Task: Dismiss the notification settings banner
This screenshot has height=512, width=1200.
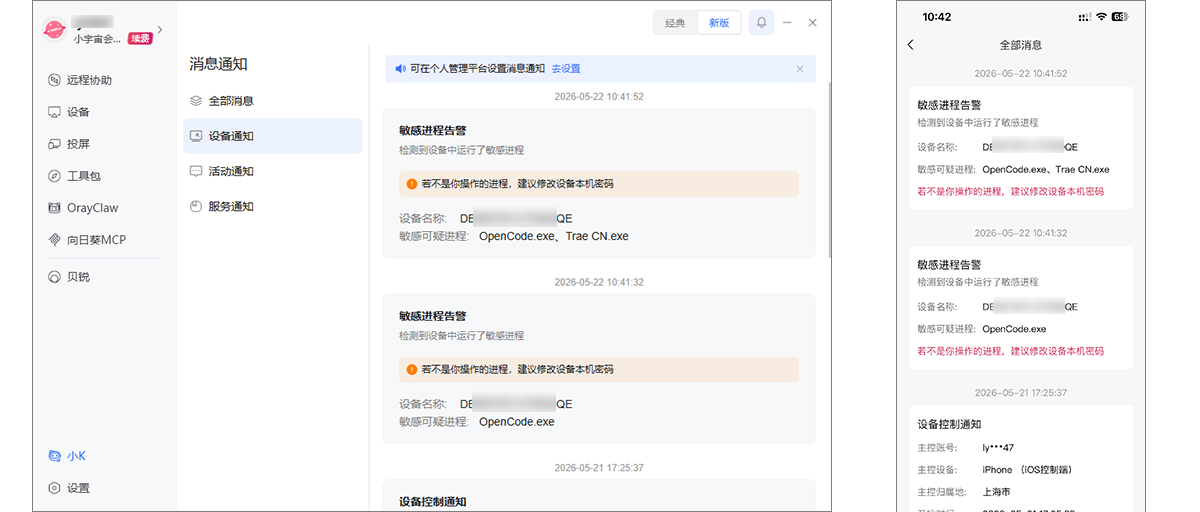Action: tap(799, 69)
